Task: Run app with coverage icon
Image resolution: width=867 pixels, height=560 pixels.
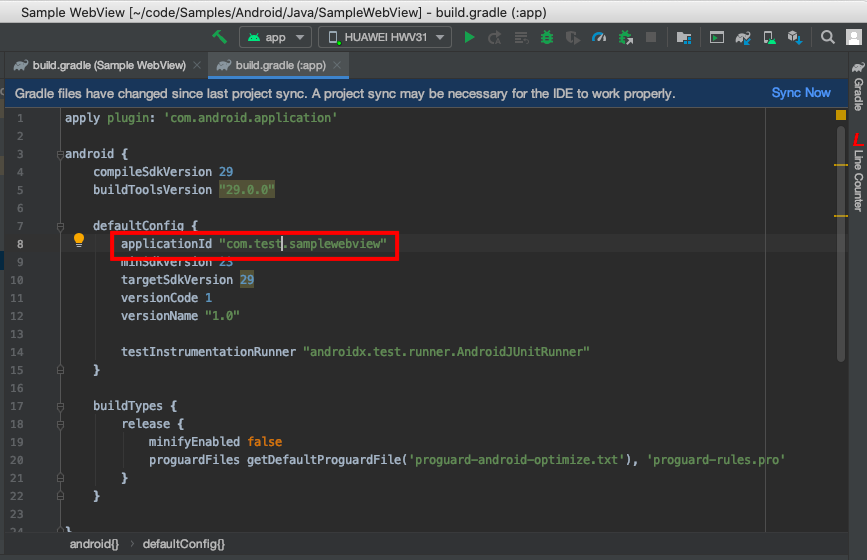Action: pyautogui.click(x=573, y=37)
